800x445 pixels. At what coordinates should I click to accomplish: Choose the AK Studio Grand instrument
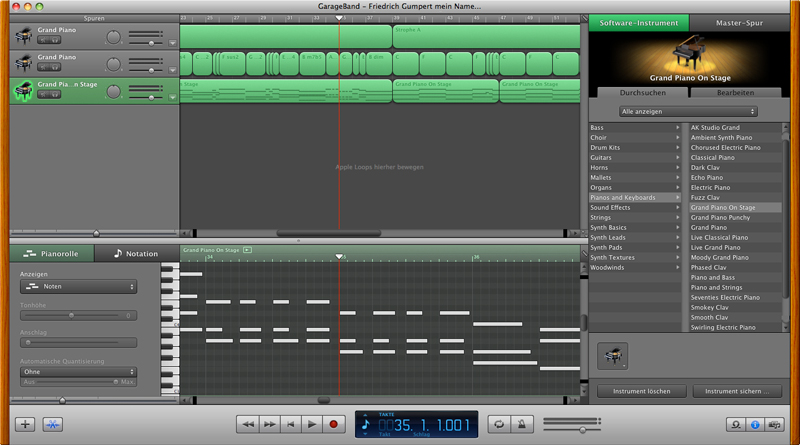tap(735, 128)
